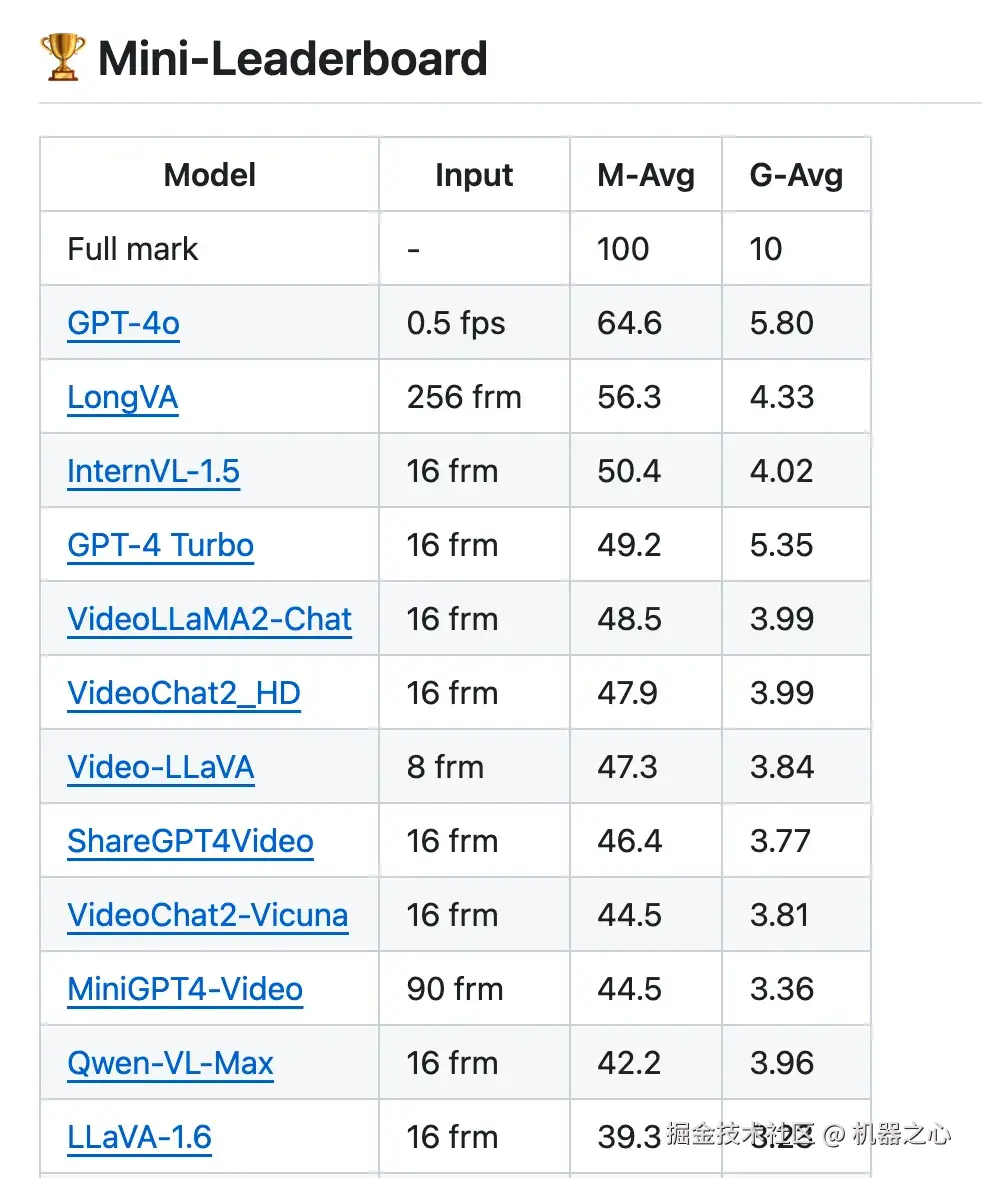
Task: Click the M-Avg column header
Action: coord(645,176)
